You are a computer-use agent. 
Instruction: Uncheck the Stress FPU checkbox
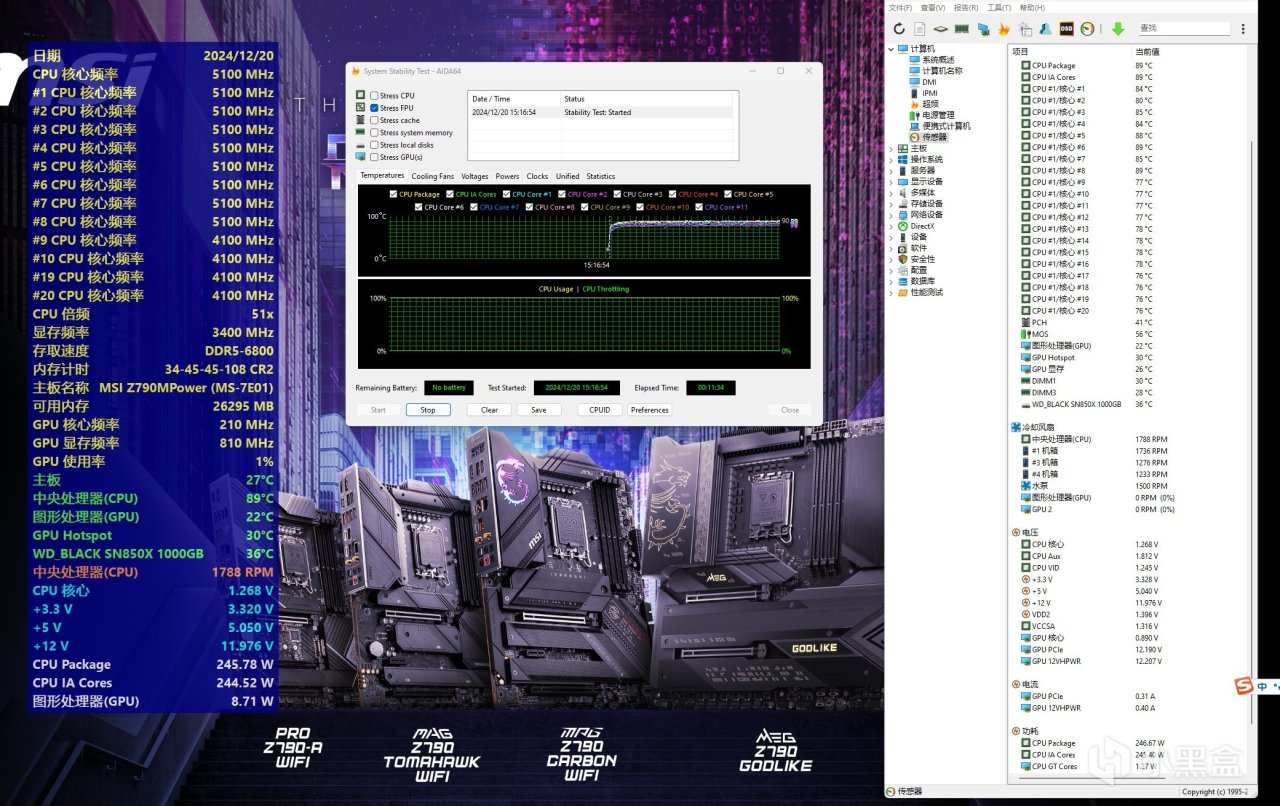click(x=374, y=108)
